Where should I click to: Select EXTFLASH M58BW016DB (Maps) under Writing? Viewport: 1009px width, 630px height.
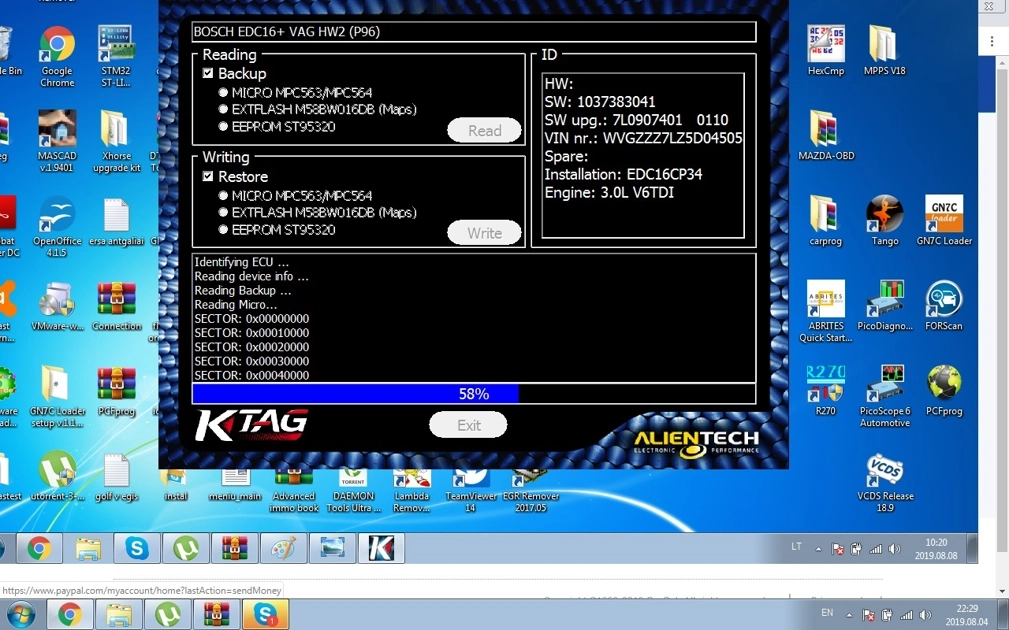pyautogui.click(x=223, y=212)
